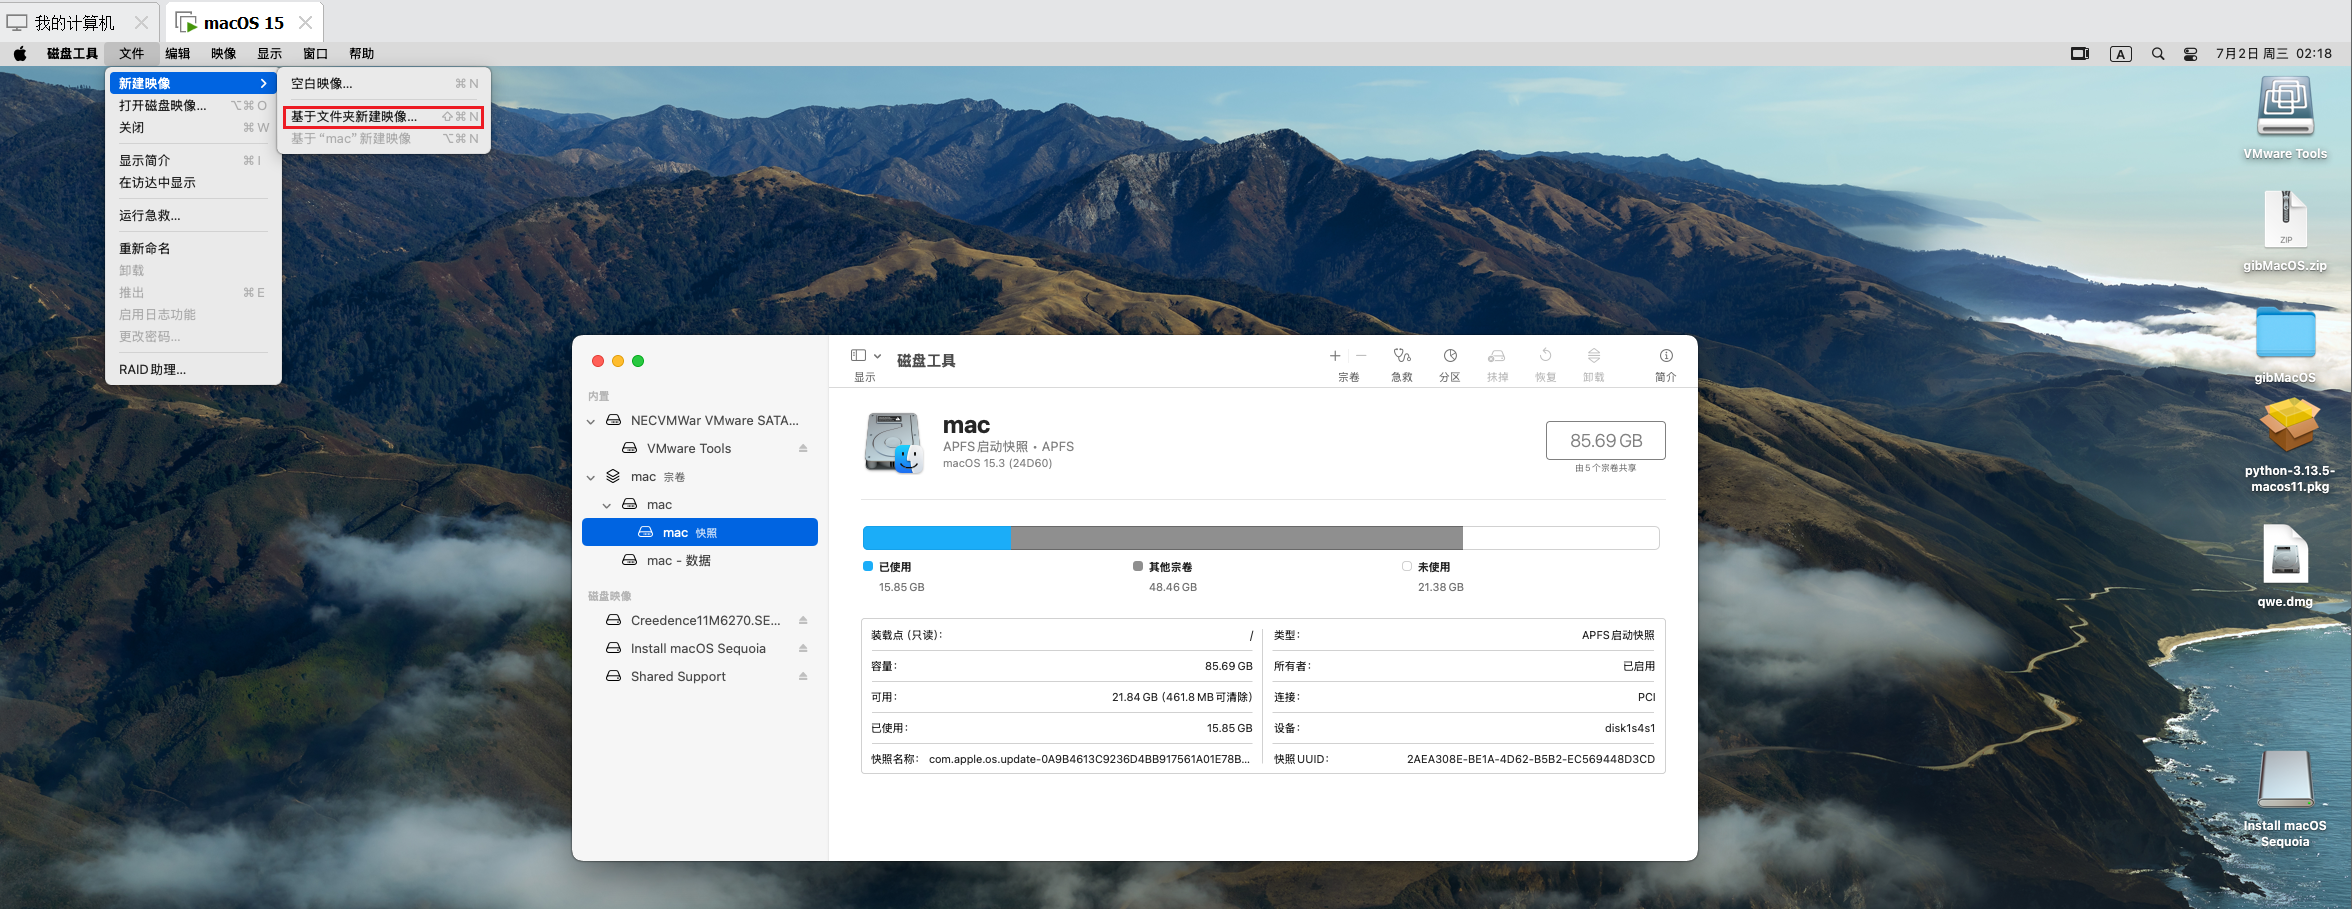
Task: Open qwe.dmg on the desktop
Action: tap(2285, 565)
